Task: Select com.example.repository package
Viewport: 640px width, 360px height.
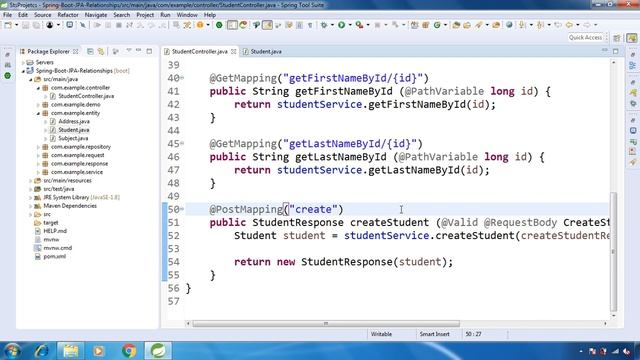Action: pos(80,147)
